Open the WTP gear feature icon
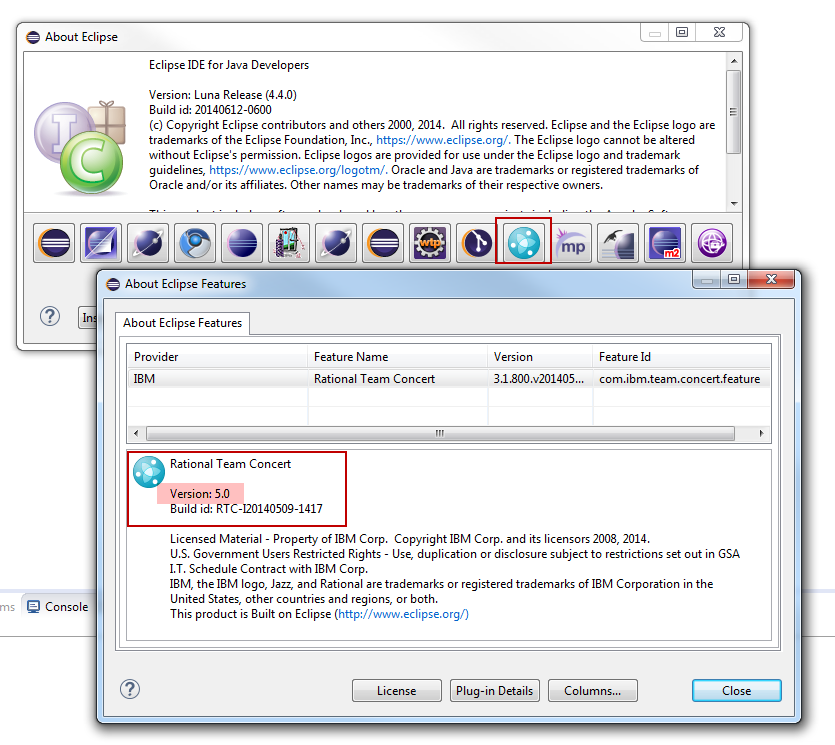The image size is (835, 745). (430, 243)
